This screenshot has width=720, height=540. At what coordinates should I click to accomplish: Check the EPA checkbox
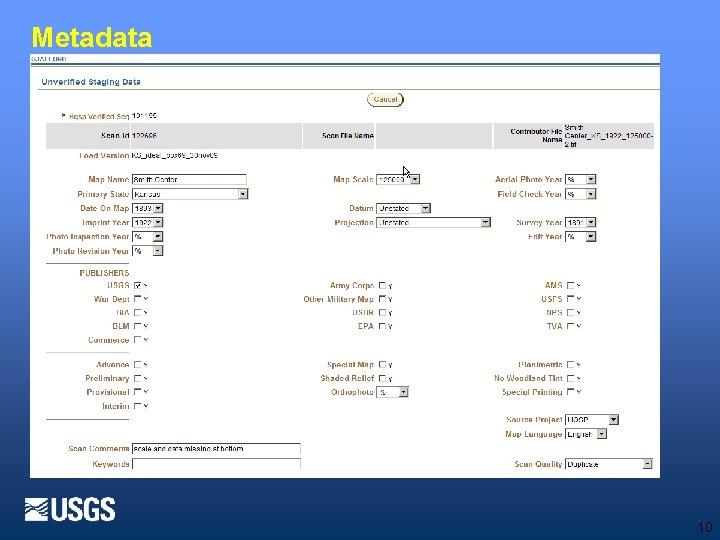382,326
